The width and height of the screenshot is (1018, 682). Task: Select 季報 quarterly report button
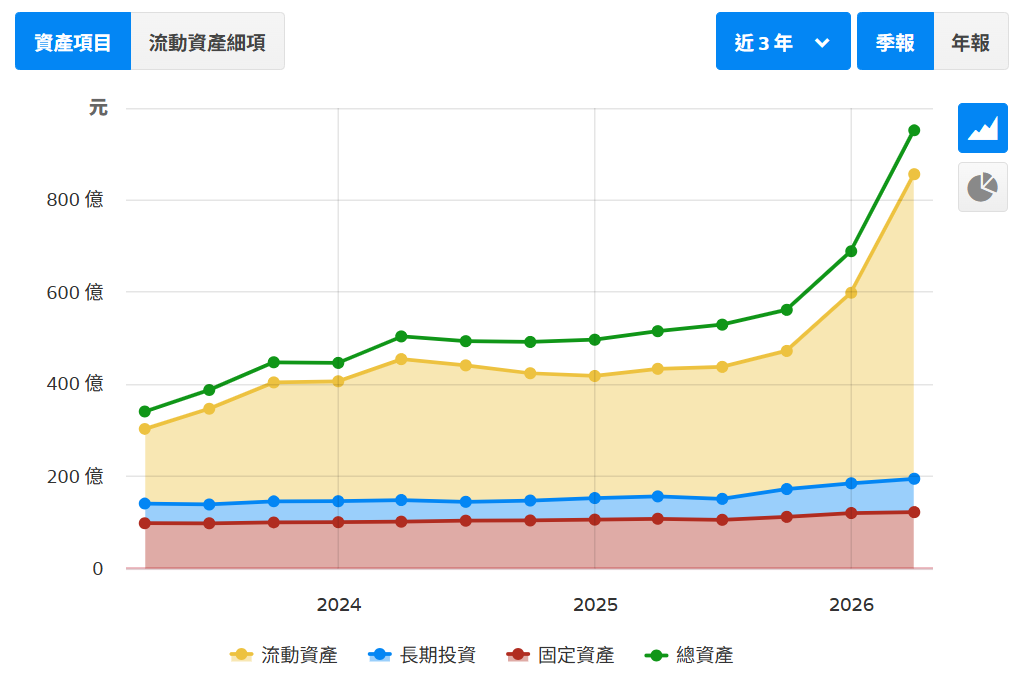(x=895, y=41)
